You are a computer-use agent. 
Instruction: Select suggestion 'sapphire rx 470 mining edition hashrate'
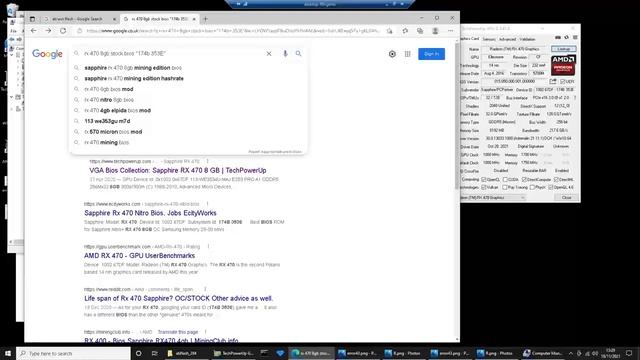[188, 78]
